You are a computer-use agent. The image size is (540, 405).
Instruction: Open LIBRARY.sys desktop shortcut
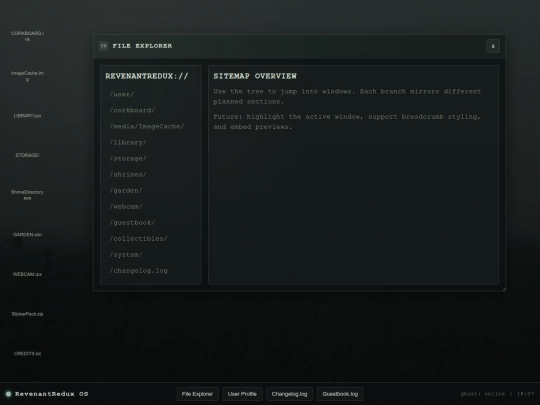pos(27,116)
